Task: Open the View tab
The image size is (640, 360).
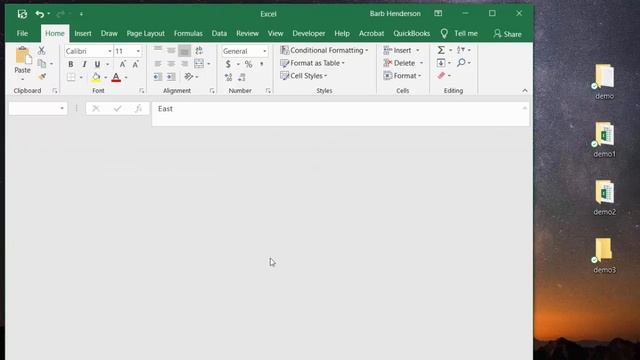Action: (276, 33)
